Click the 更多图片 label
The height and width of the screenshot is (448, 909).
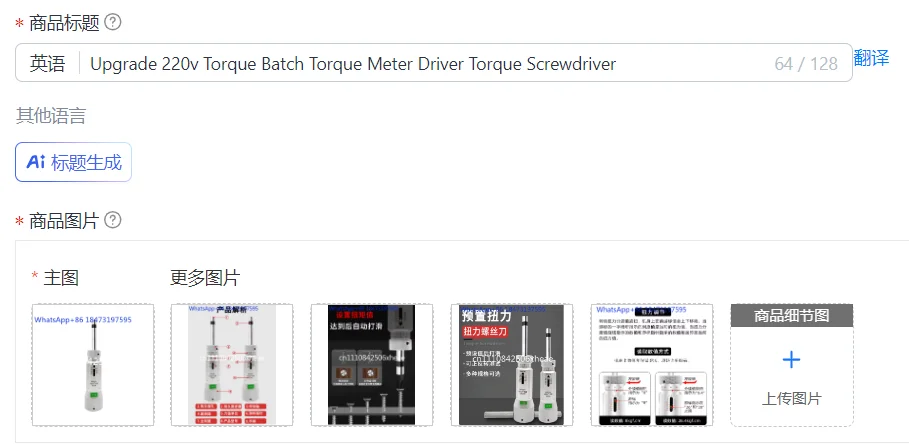point(205,278)
